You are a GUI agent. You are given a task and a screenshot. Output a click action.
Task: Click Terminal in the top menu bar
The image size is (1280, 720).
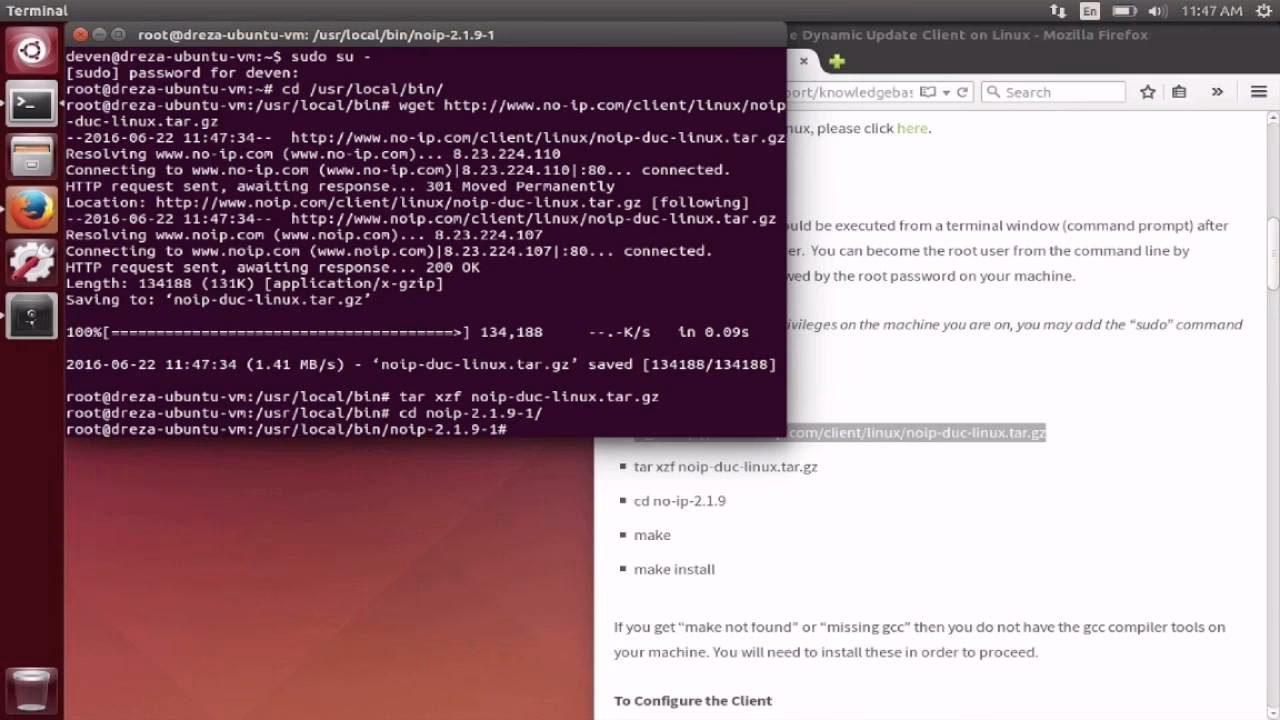pos(37,10)
